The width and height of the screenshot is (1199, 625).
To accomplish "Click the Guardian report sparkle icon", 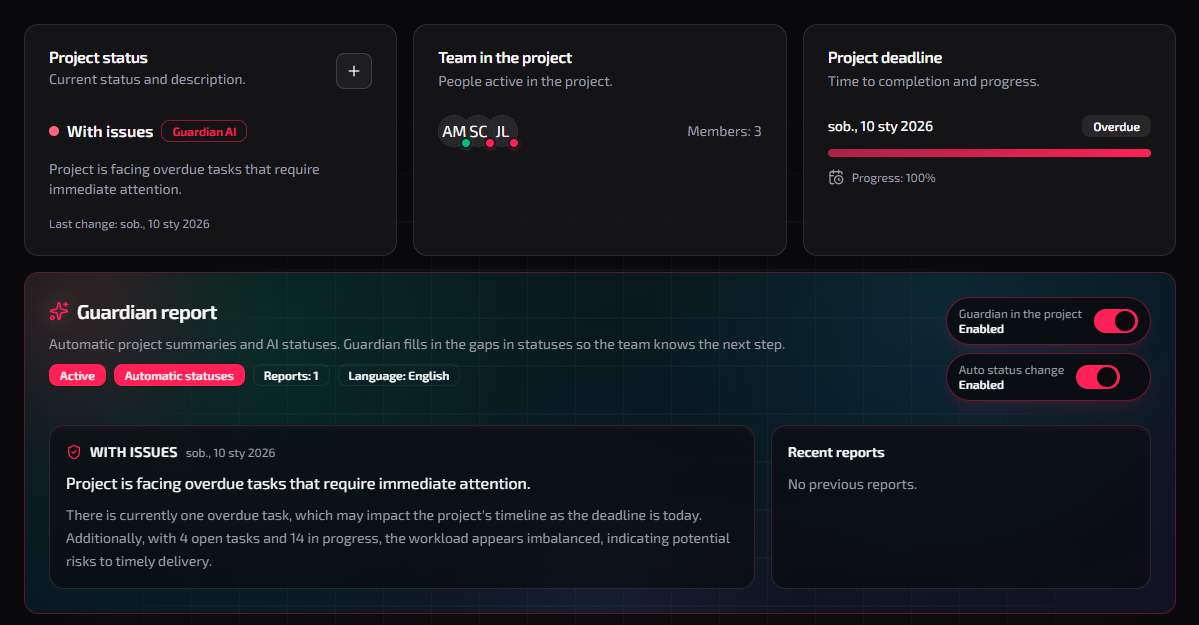I will (59, 311).
